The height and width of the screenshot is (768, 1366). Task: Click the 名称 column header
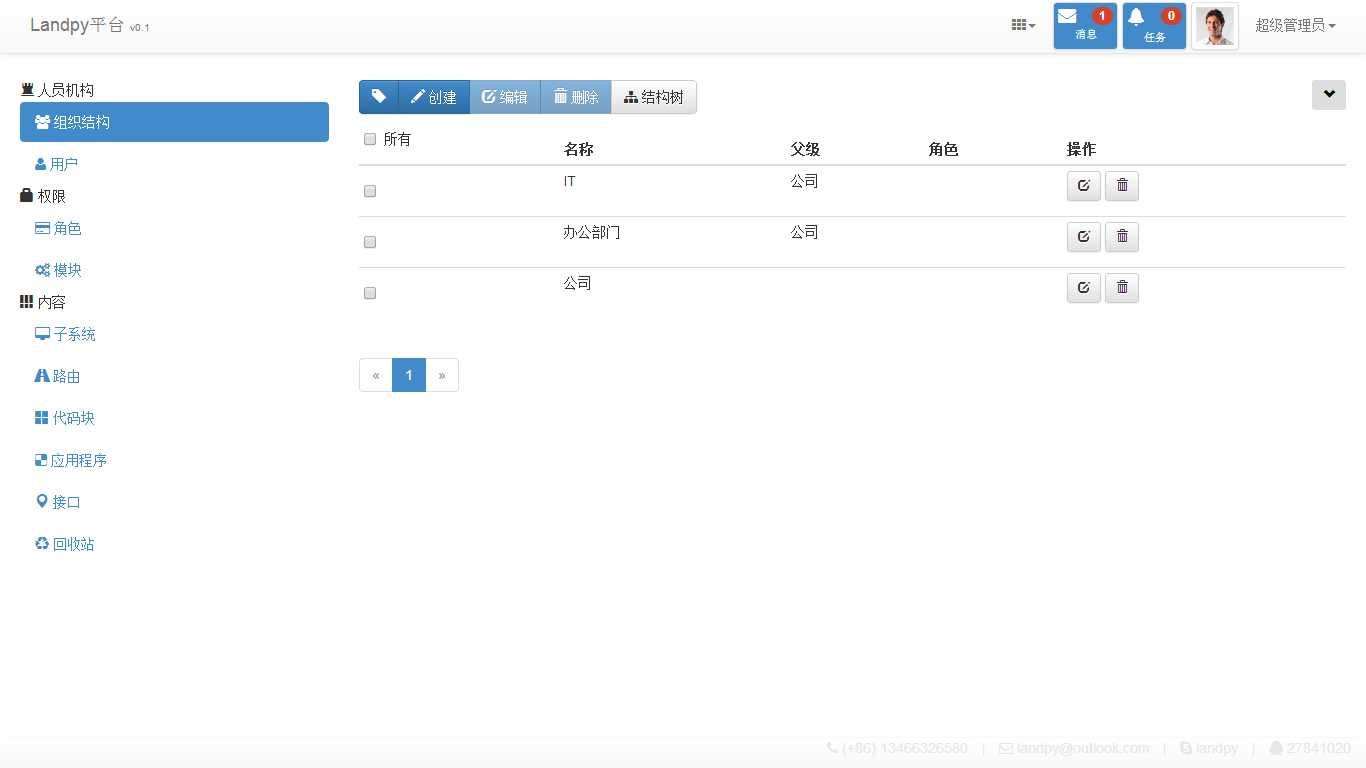[x=578, y=149]
